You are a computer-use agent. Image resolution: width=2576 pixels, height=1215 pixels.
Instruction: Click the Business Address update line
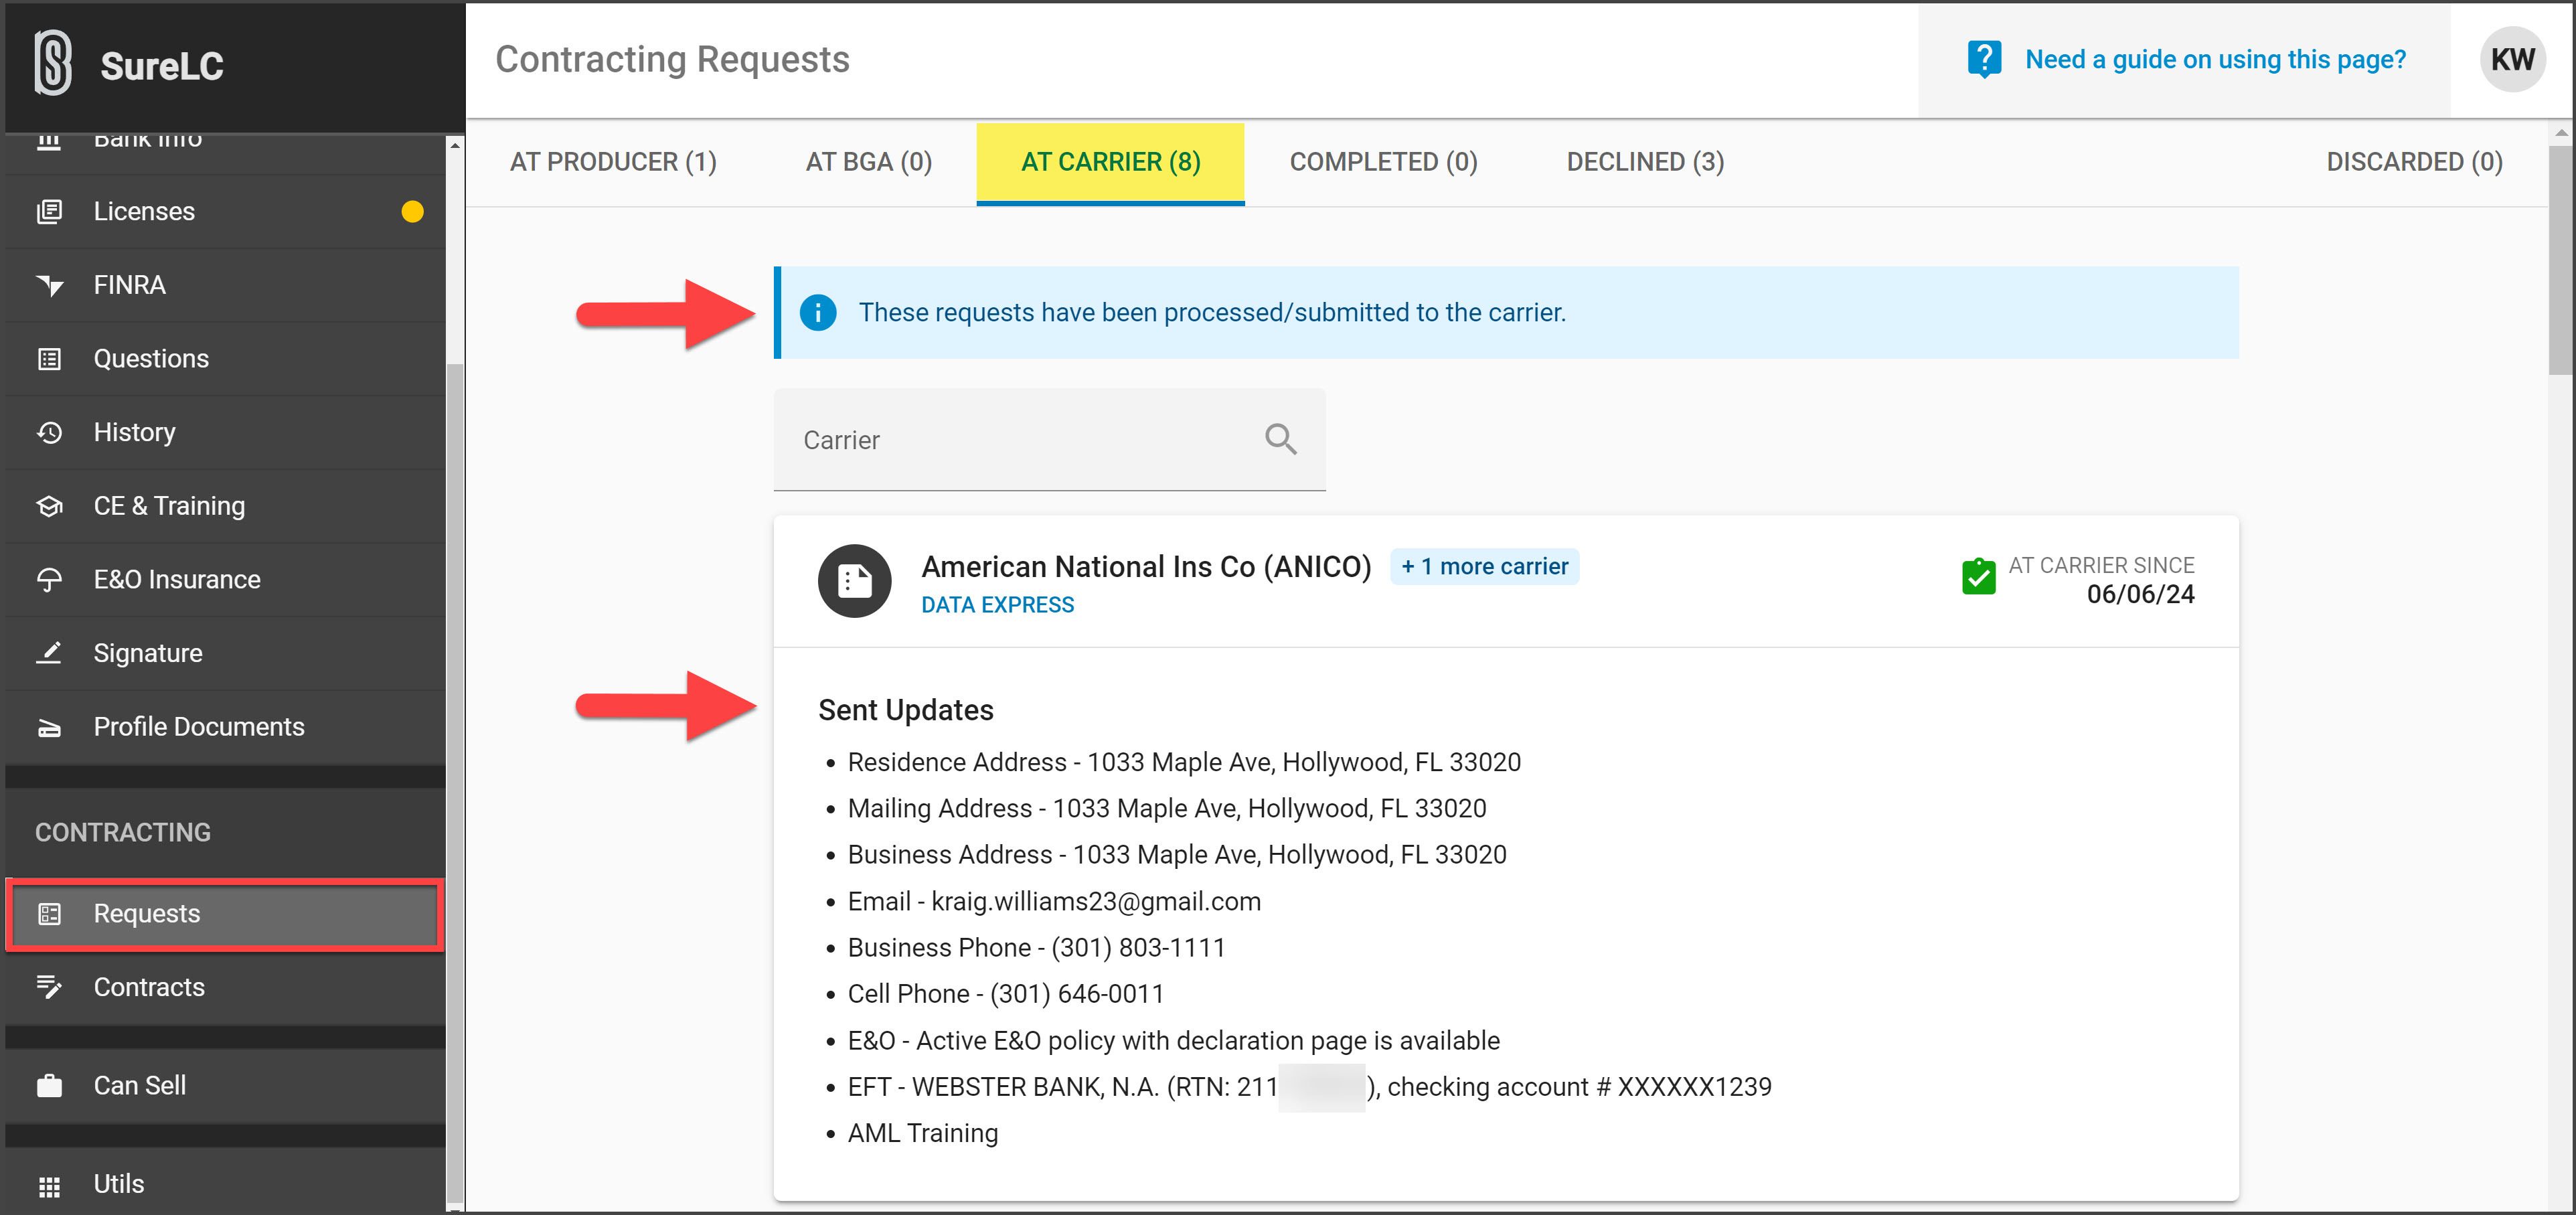1177,854
